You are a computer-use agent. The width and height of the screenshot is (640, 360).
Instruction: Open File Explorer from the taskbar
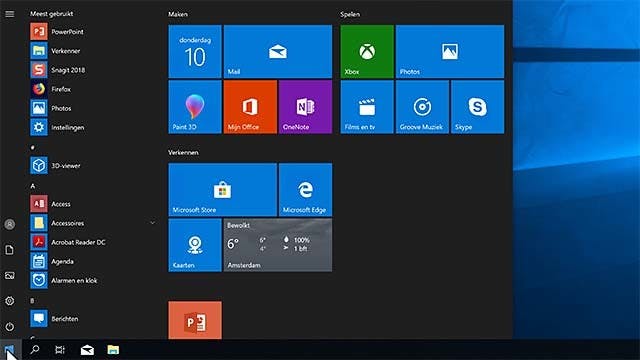pyautogui.click(x=113, y=350)
